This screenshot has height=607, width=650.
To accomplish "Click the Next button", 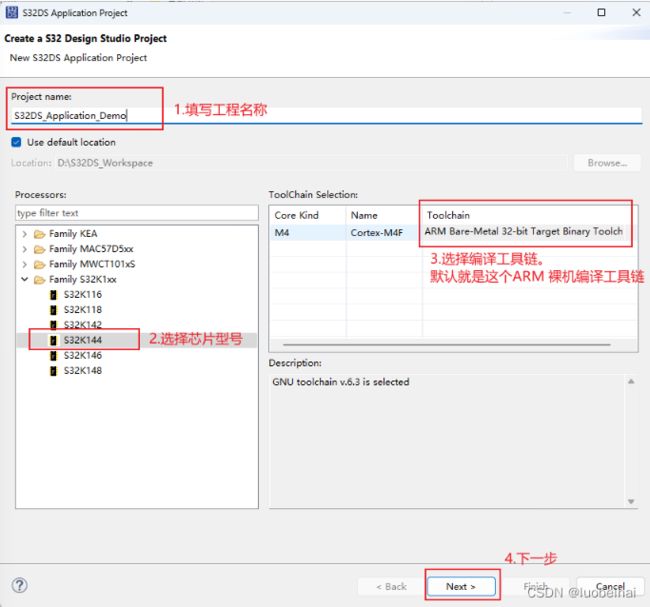I will pos(461,586).
